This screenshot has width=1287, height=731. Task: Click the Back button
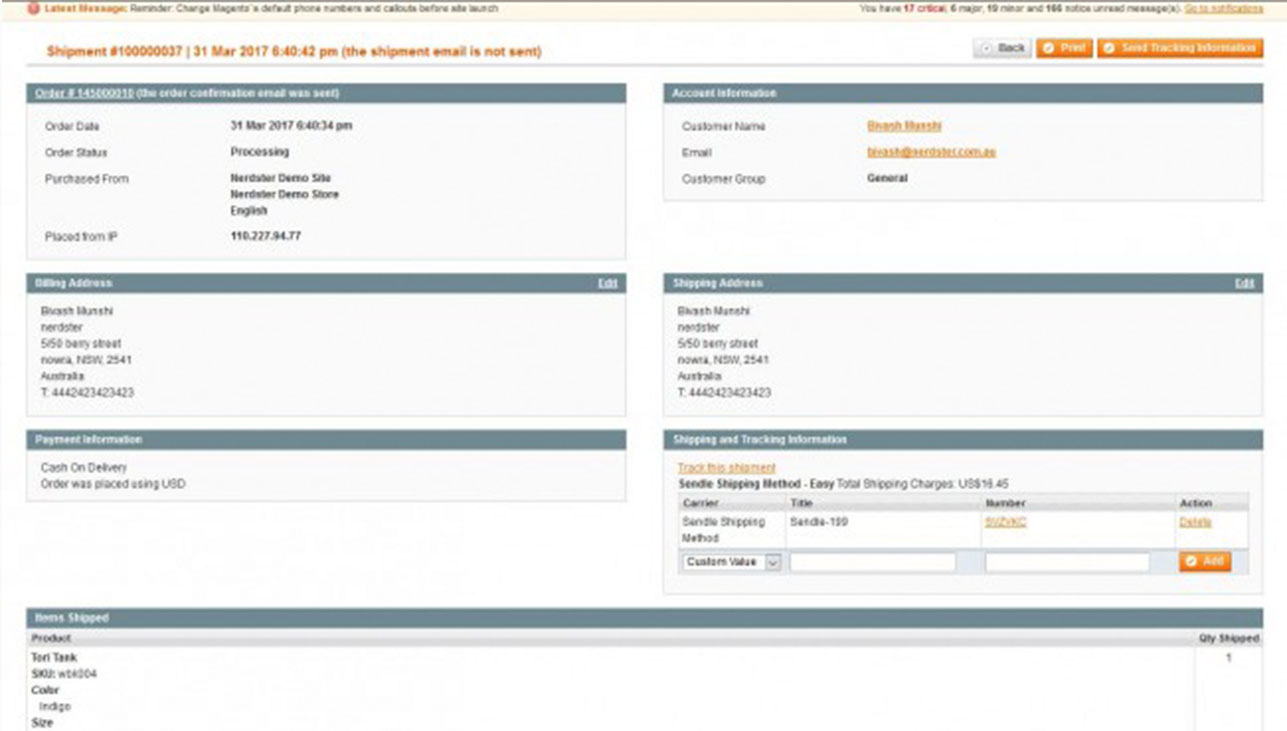1003,48
